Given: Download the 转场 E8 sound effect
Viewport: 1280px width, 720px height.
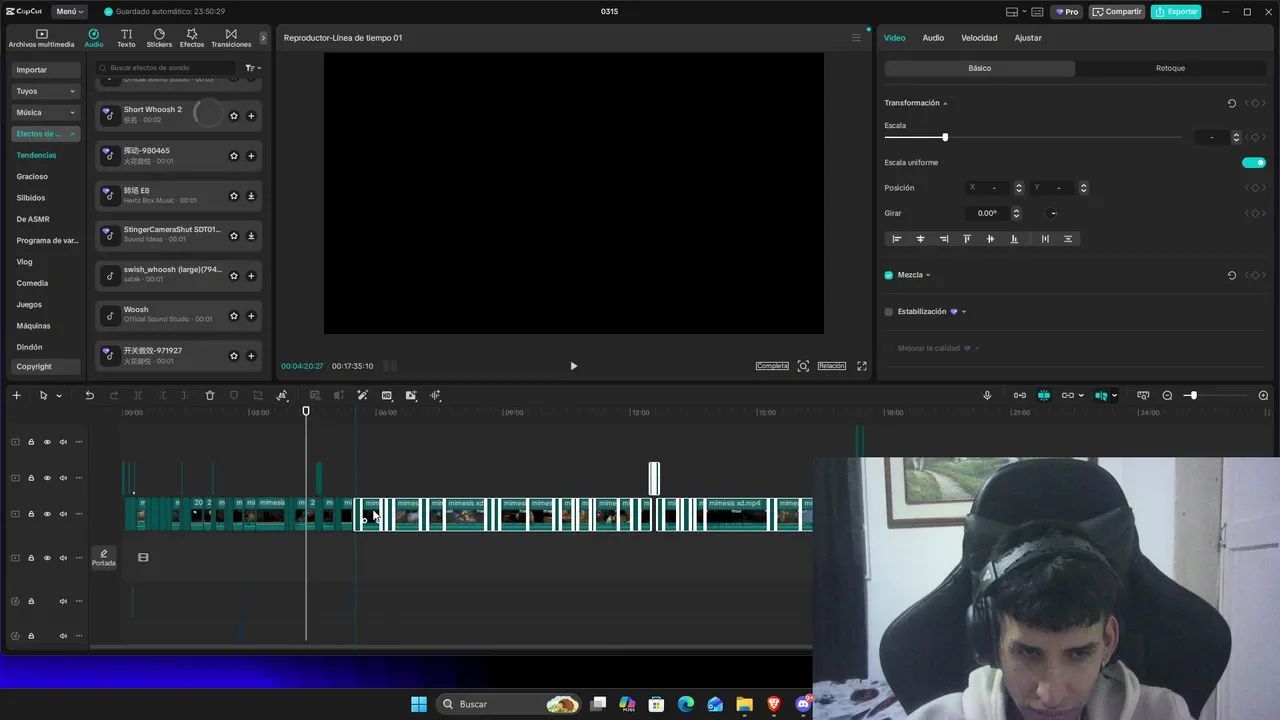Looking at the screenshot, I should point(251,196).
